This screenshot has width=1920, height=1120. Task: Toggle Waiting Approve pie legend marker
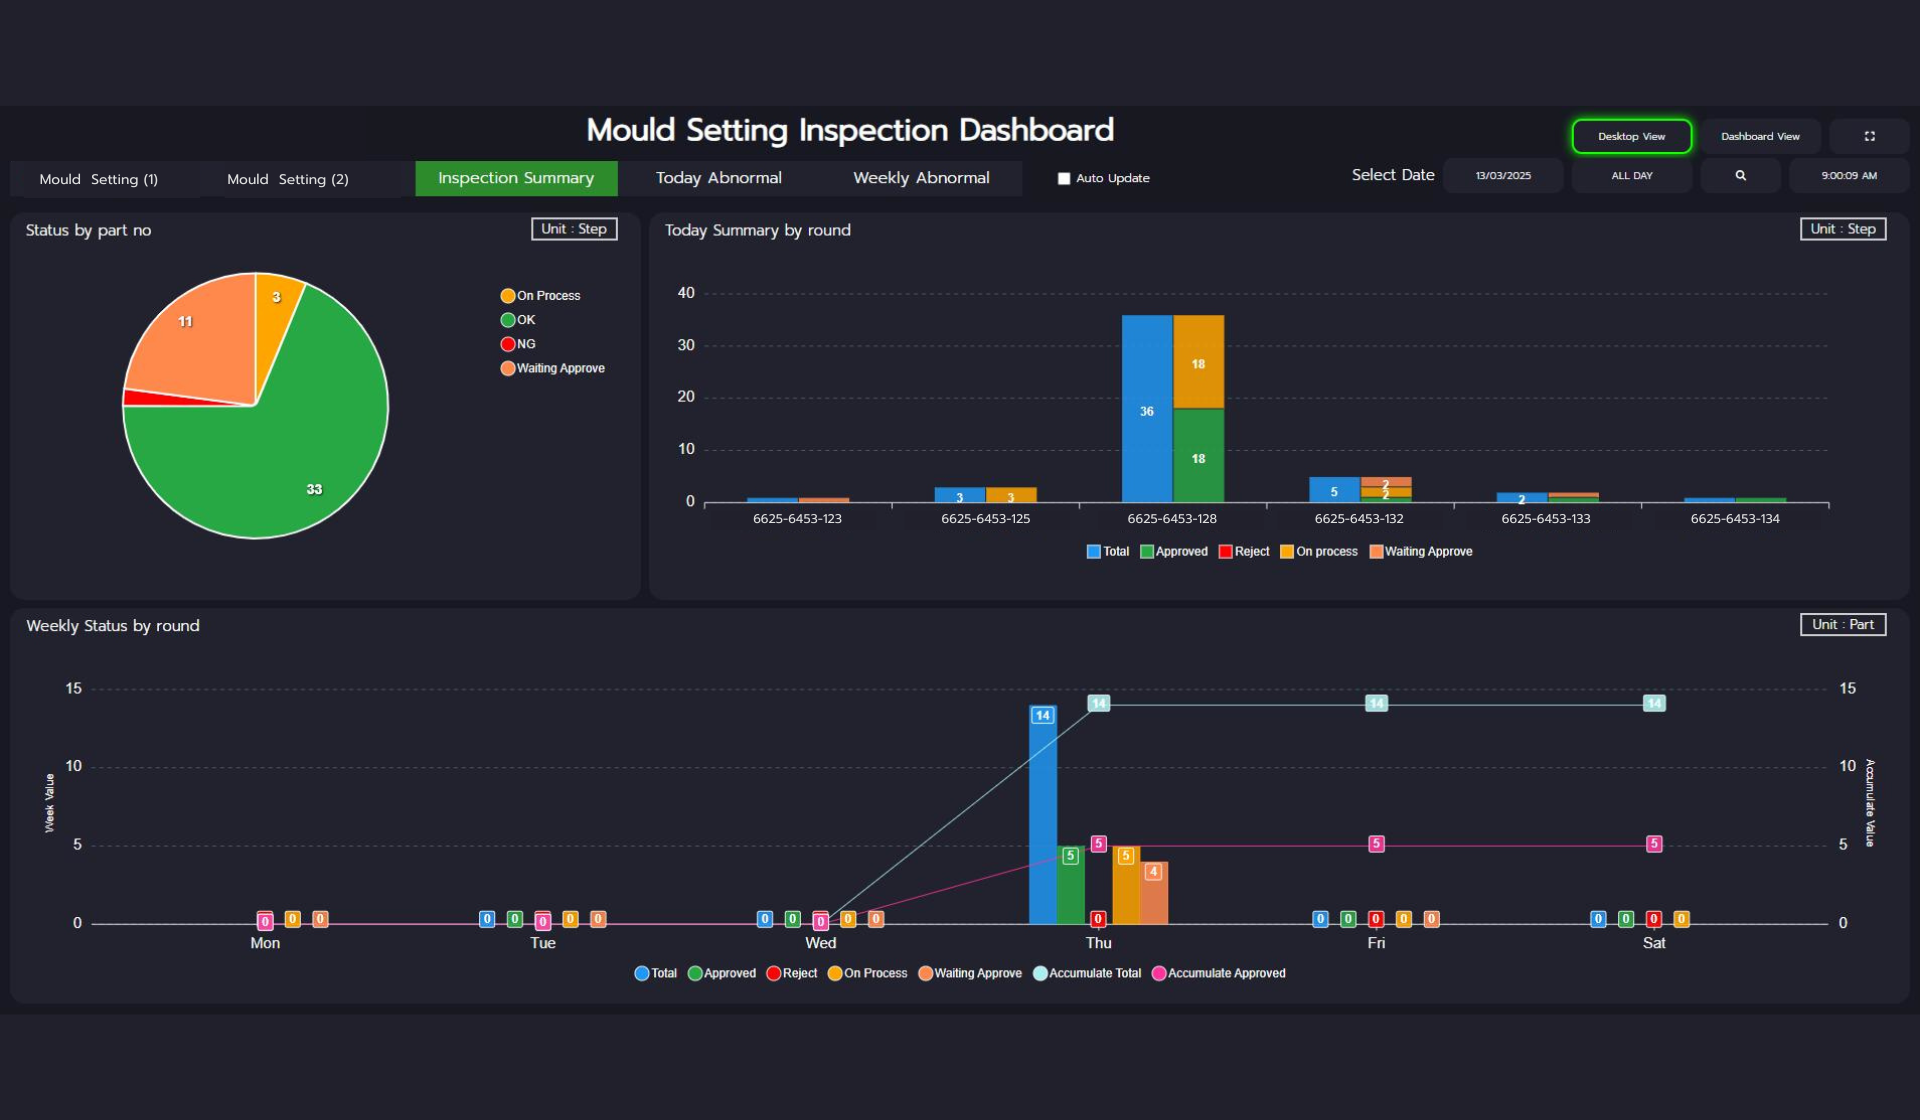508,368
